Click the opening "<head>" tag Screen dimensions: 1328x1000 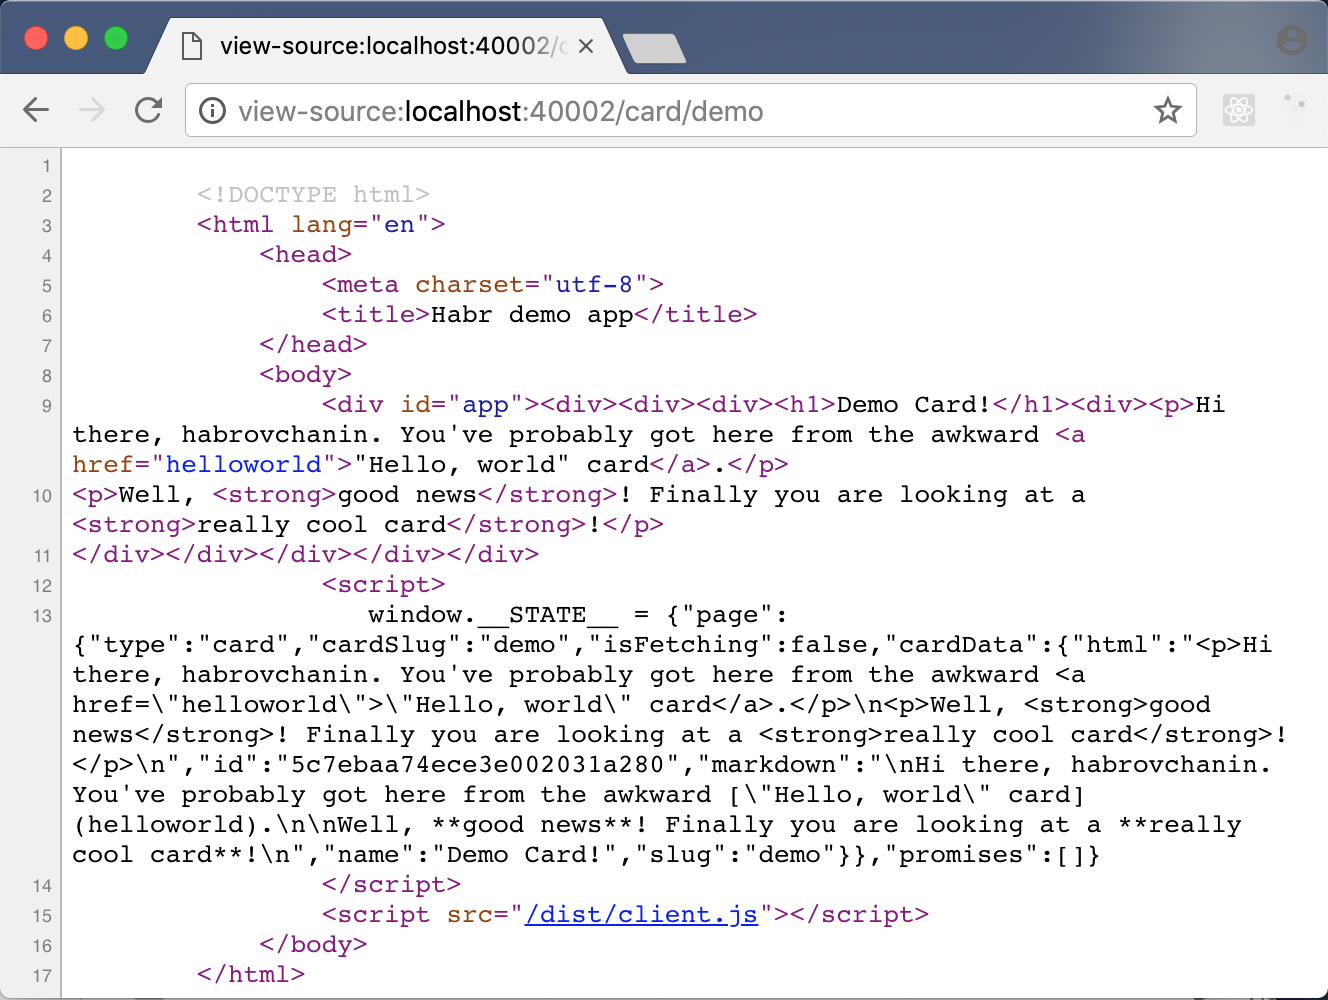tap(306, 255)
